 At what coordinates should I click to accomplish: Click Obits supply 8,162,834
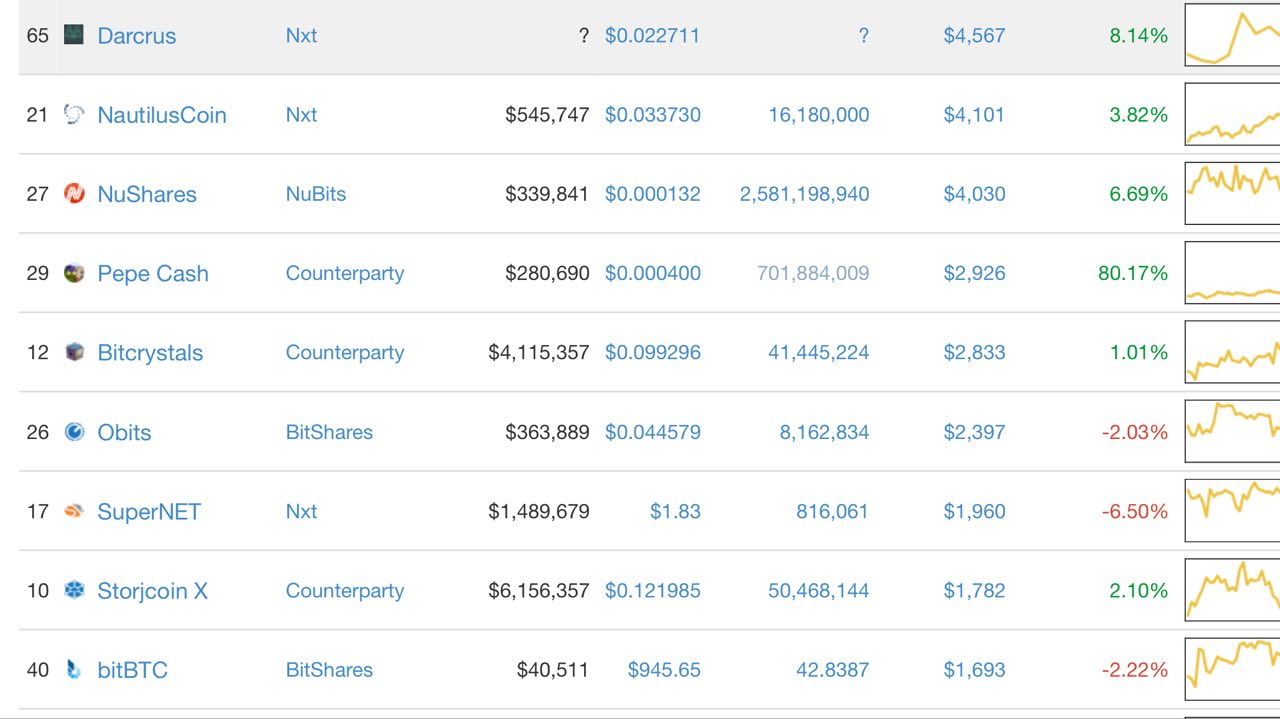(825, 432)
